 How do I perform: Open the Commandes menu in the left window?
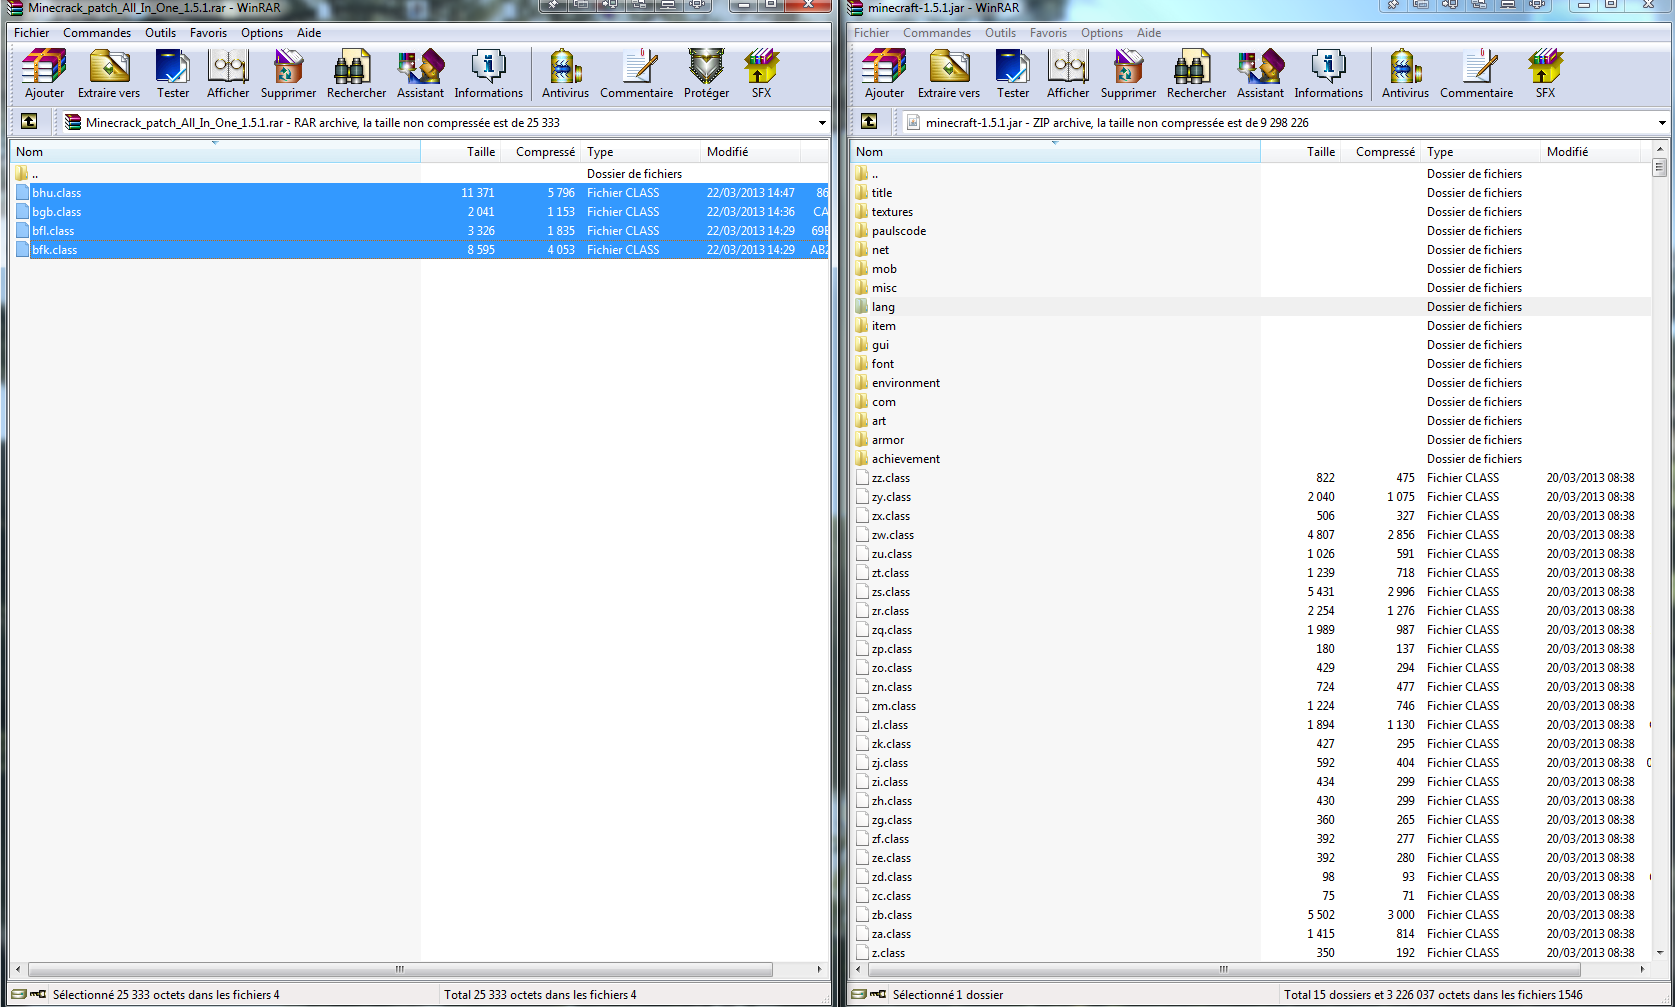97,33
